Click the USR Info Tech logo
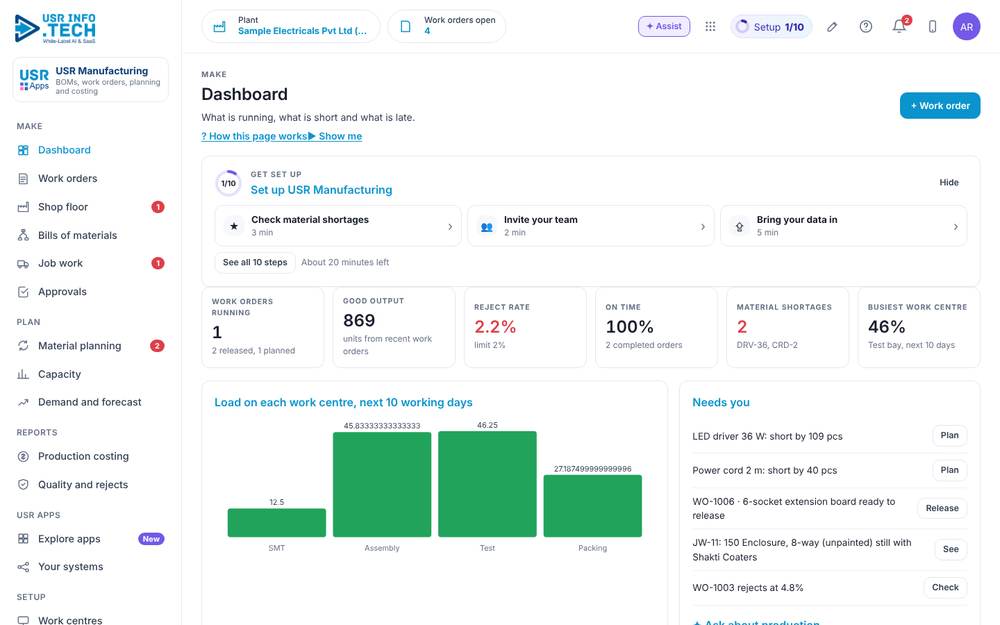The width and height of the screenshot is (1000, 625). pyautogui.click(x=55, y=28)
